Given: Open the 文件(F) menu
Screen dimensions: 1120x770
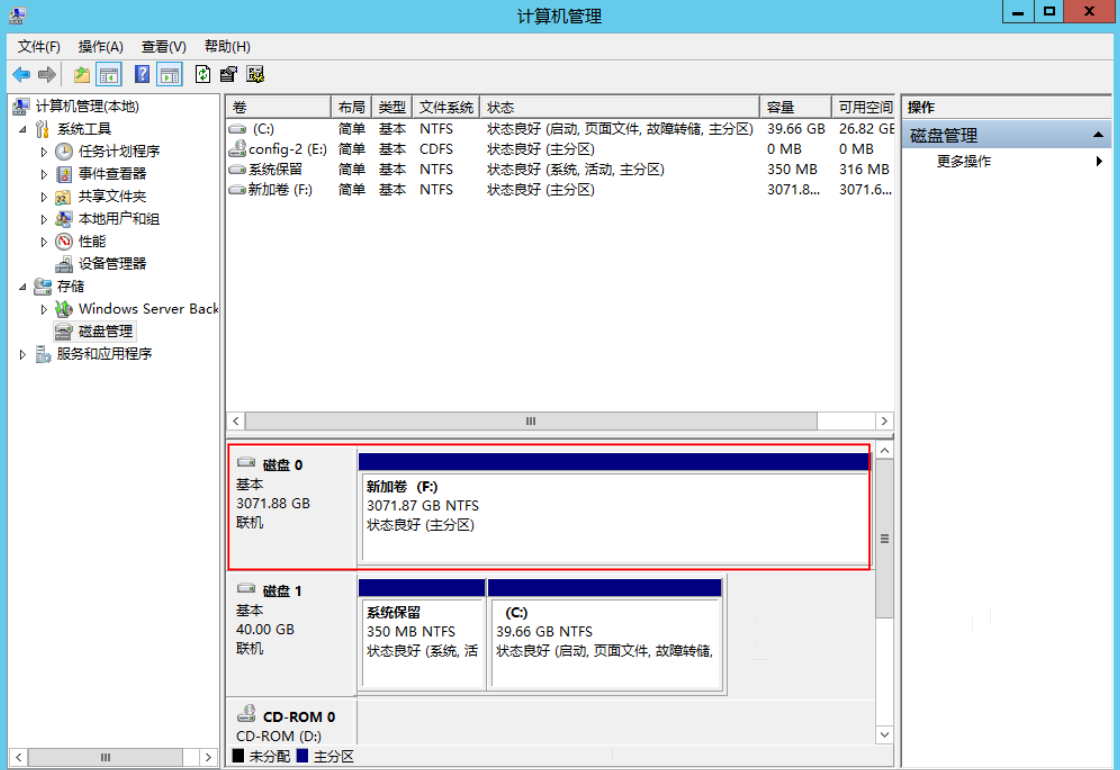Looking at the screenshot, I should tap(39, 46).
